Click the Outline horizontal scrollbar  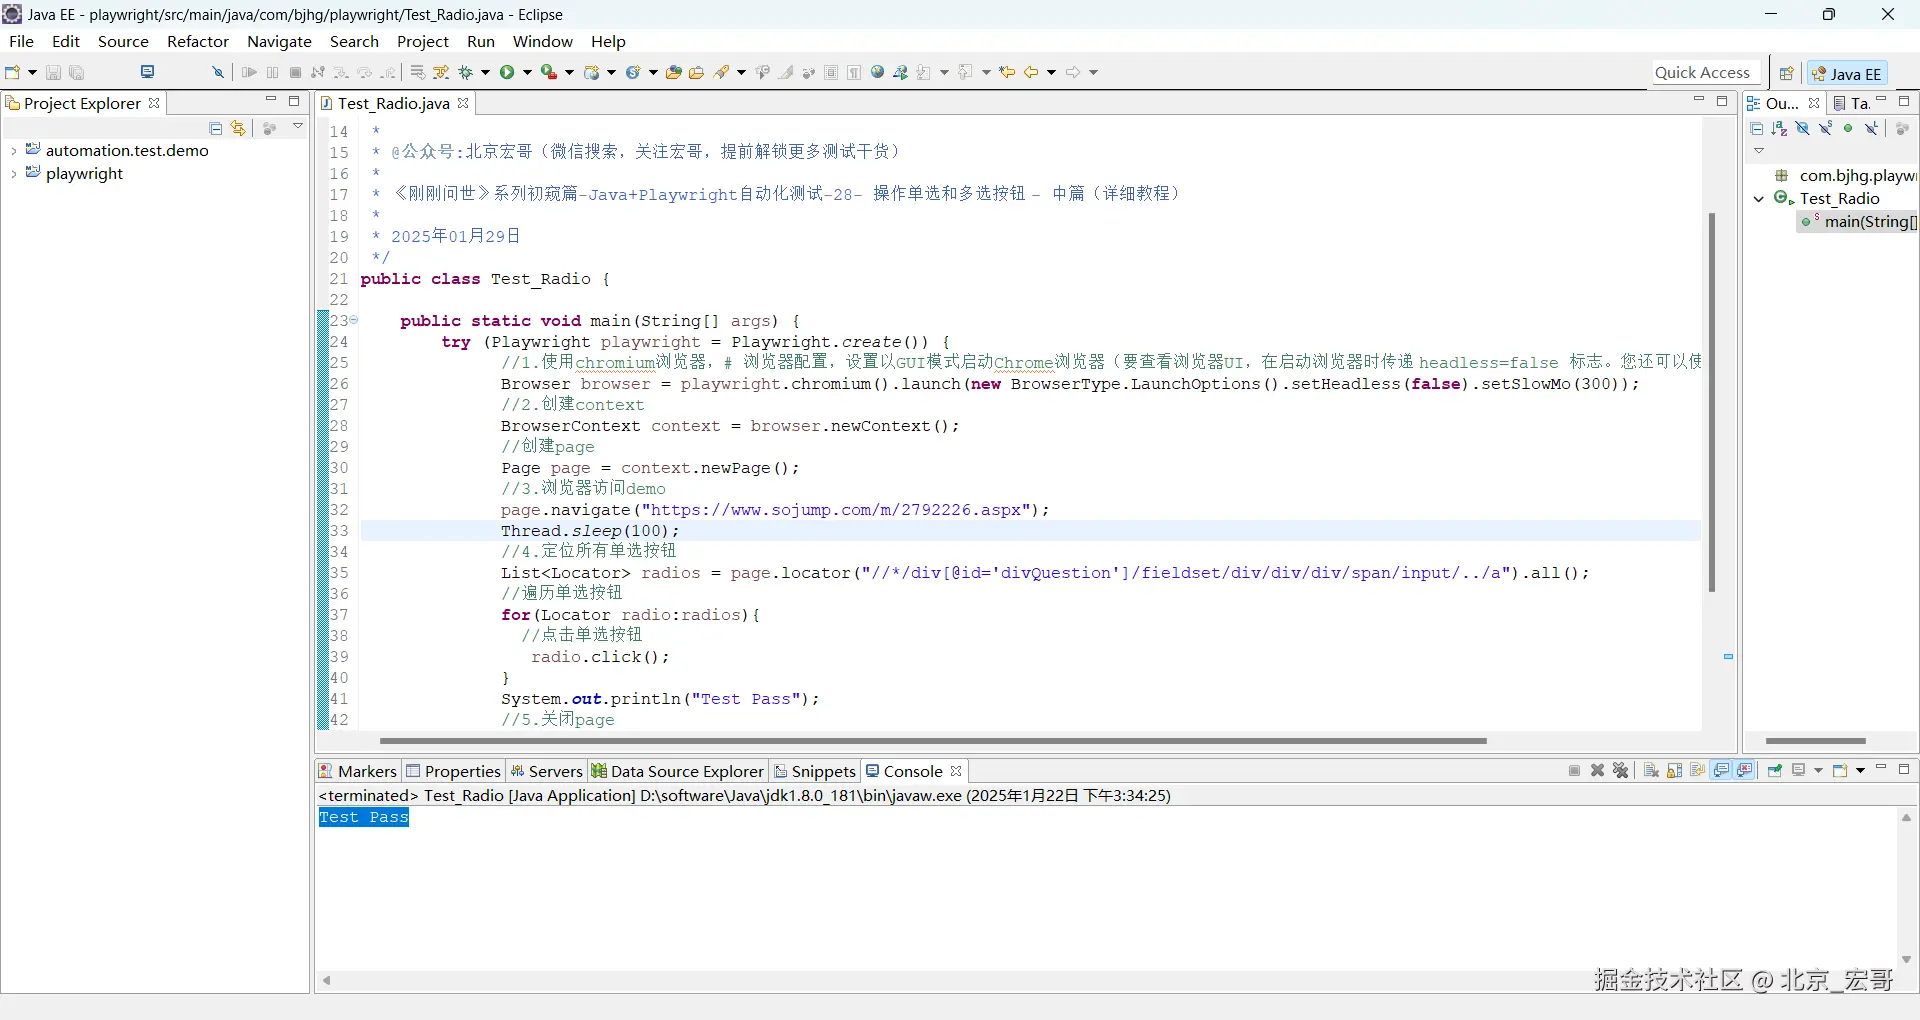pos(1816,741)
